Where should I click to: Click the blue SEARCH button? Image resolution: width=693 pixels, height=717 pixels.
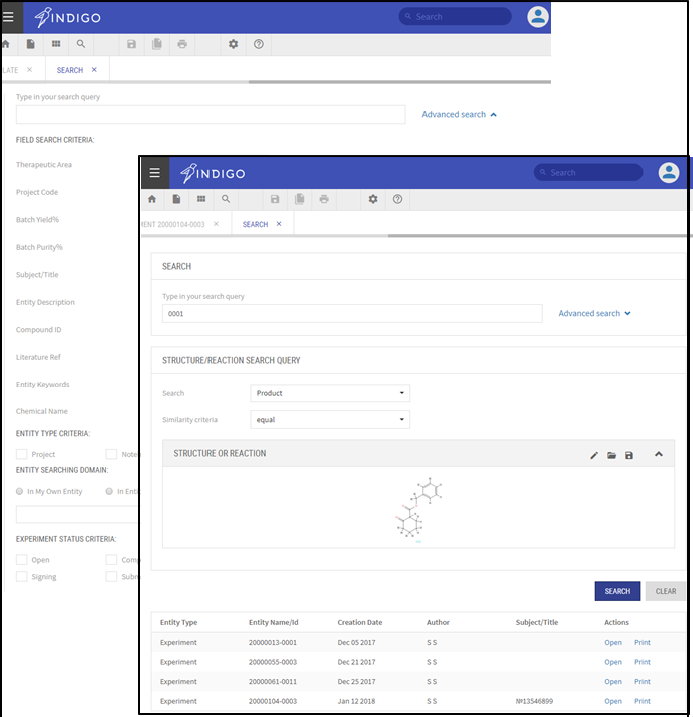617,591
